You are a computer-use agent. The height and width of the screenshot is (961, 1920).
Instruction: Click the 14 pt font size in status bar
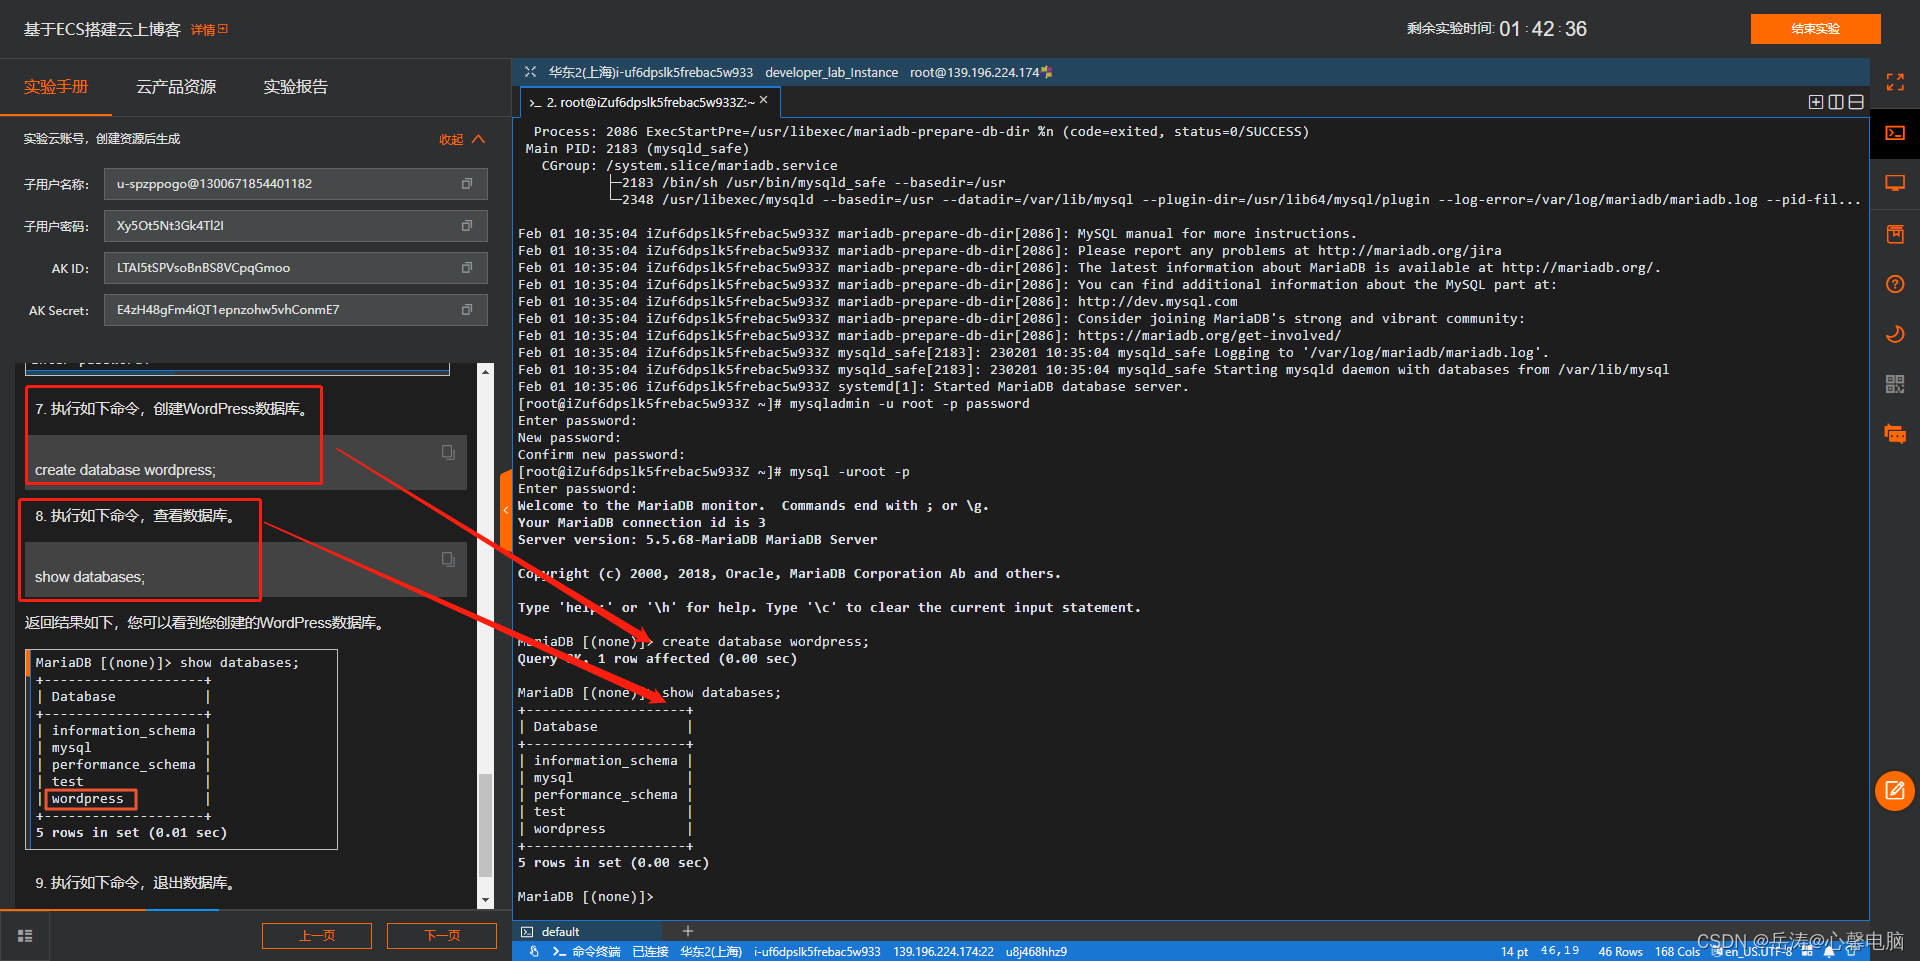(1514, 952)
